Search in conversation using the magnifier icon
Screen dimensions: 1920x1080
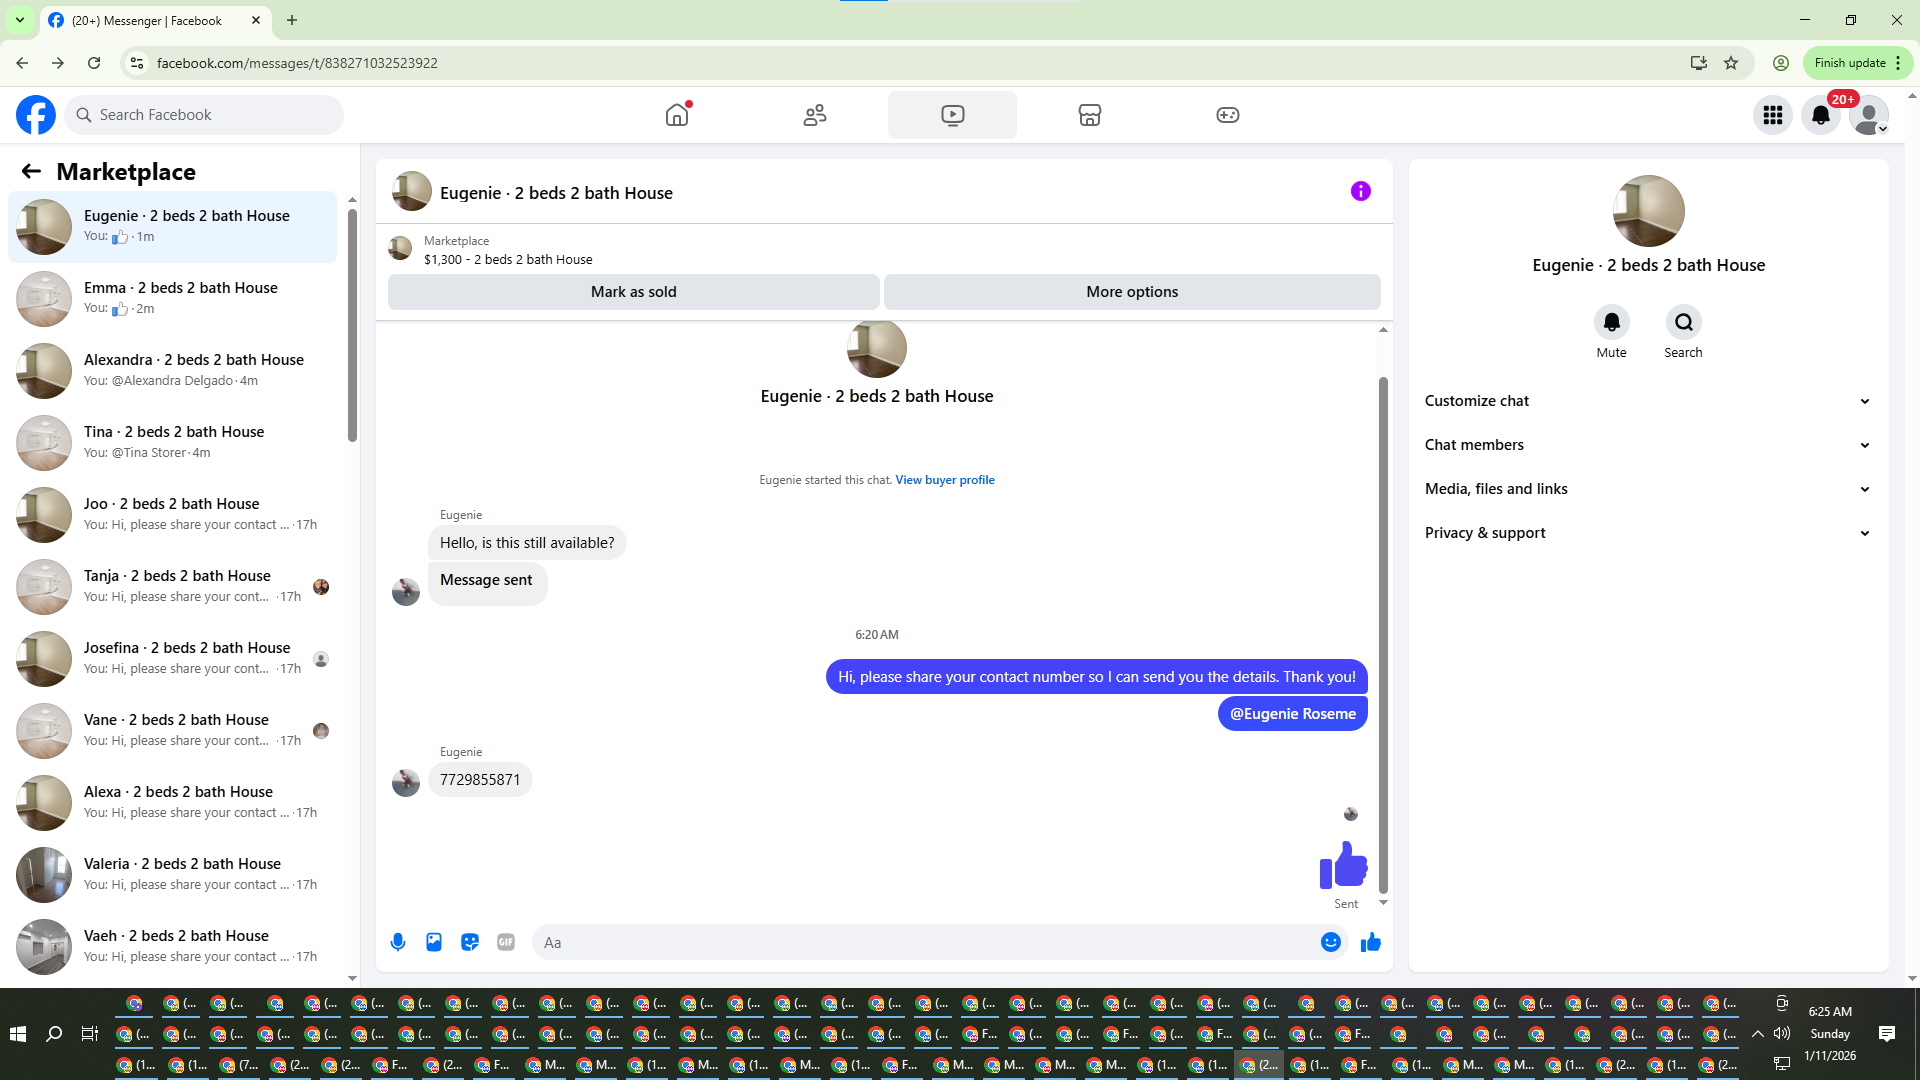coord(1683,322)
